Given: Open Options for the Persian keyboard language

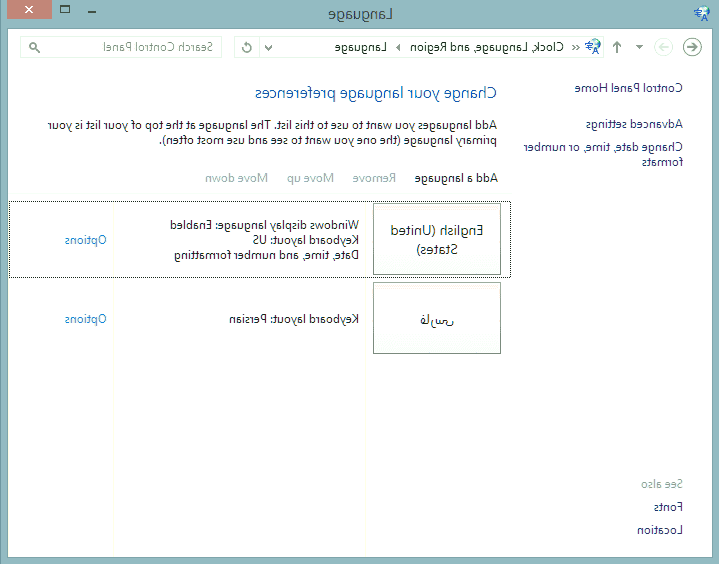Looking at the screenshot, I should click(x=85, y=319).
